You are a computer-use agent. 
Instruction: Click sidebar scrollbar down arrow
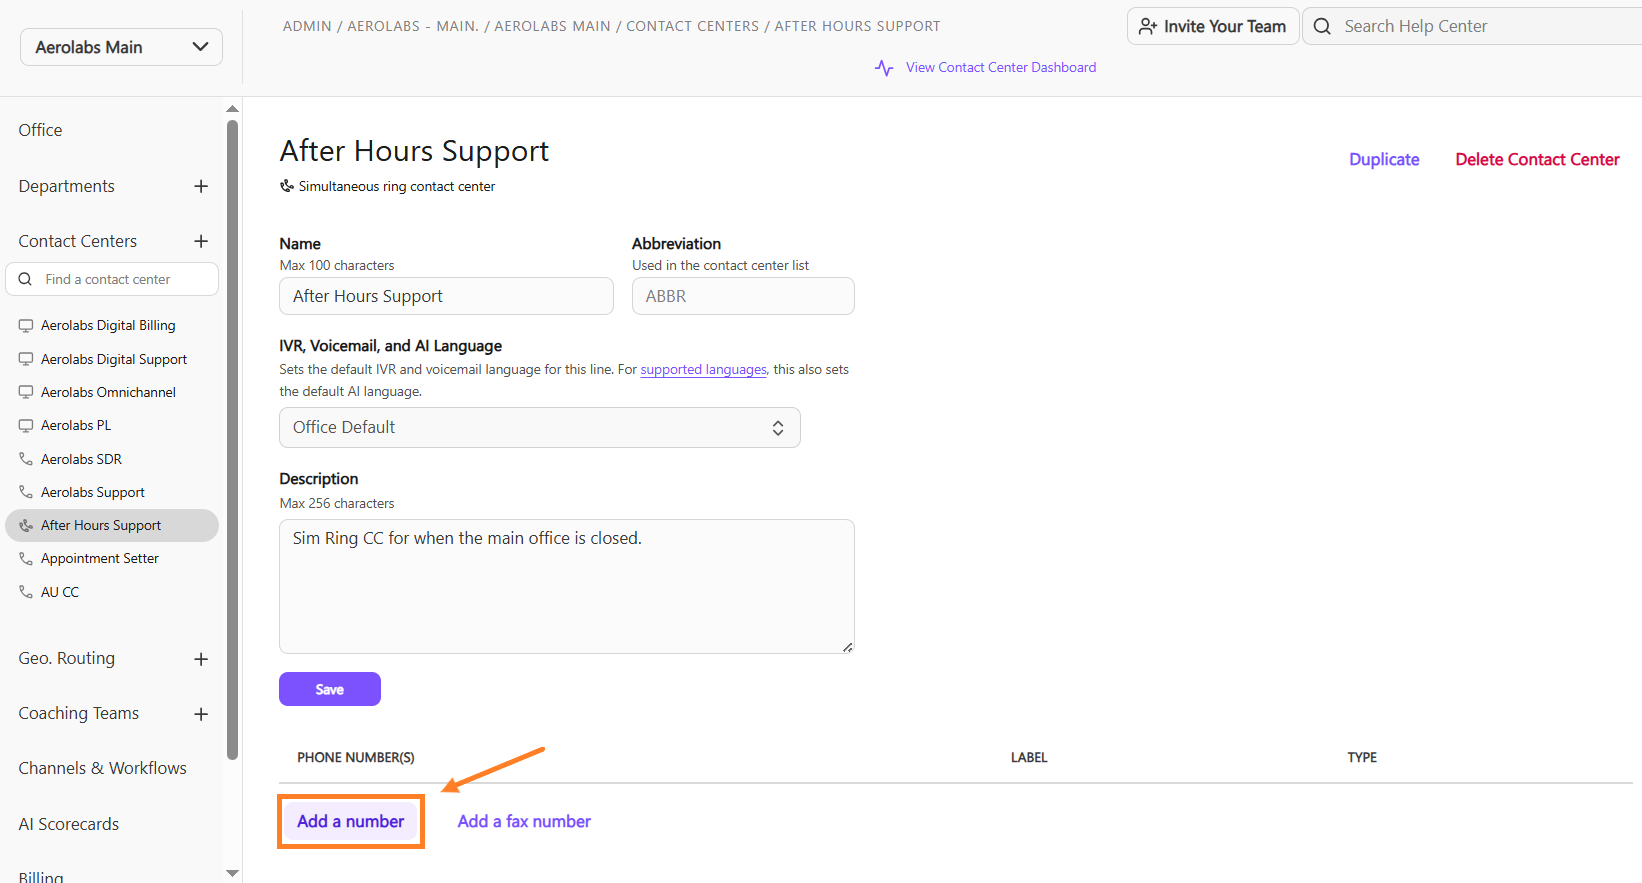tap(233, 873)
